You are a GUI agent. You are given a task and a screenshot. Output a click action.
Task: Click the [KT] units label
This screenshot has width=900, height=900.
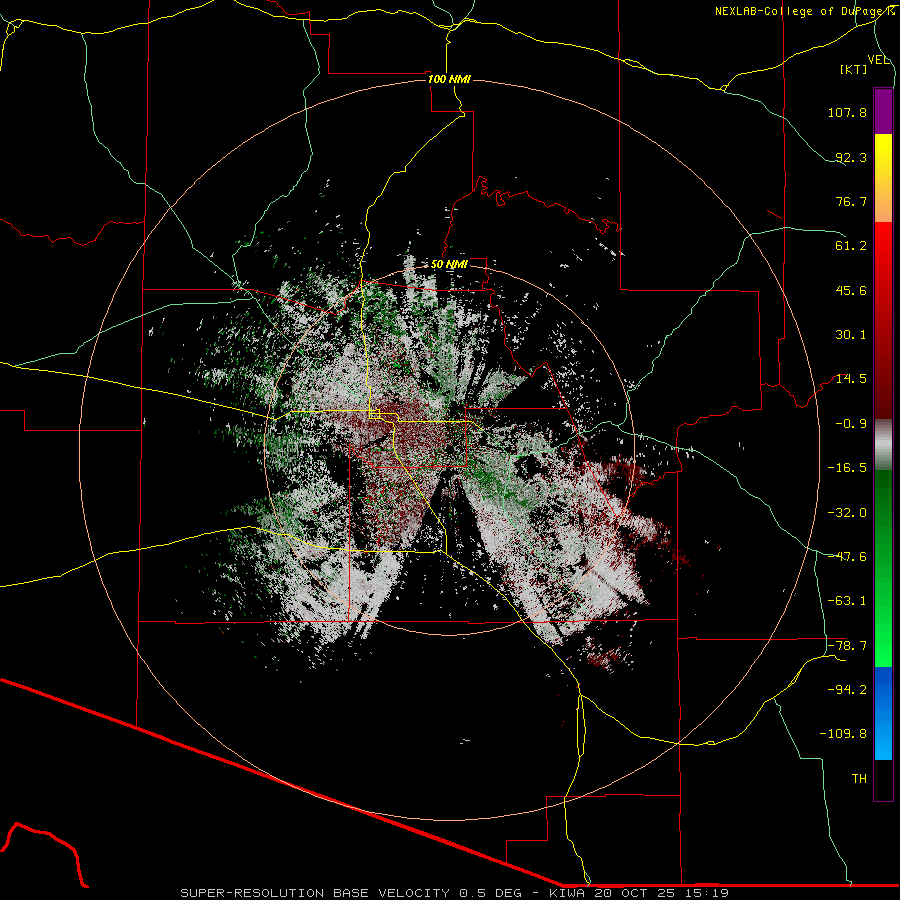click(854, 69)
